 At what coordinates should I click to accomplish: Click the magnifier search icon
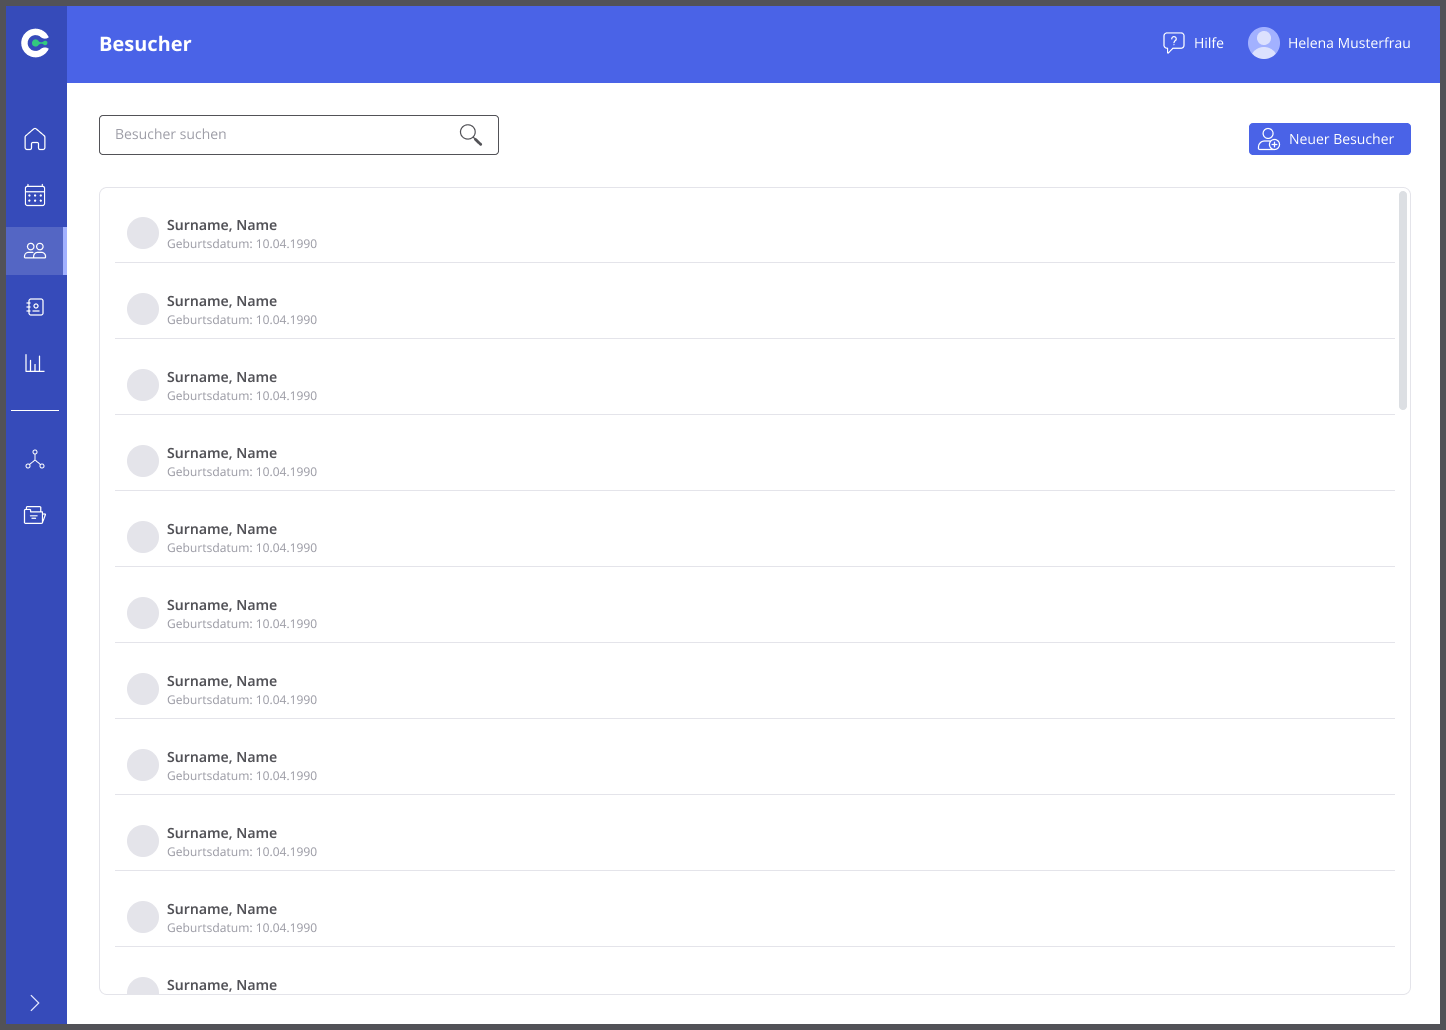click(x=471, y=135)
